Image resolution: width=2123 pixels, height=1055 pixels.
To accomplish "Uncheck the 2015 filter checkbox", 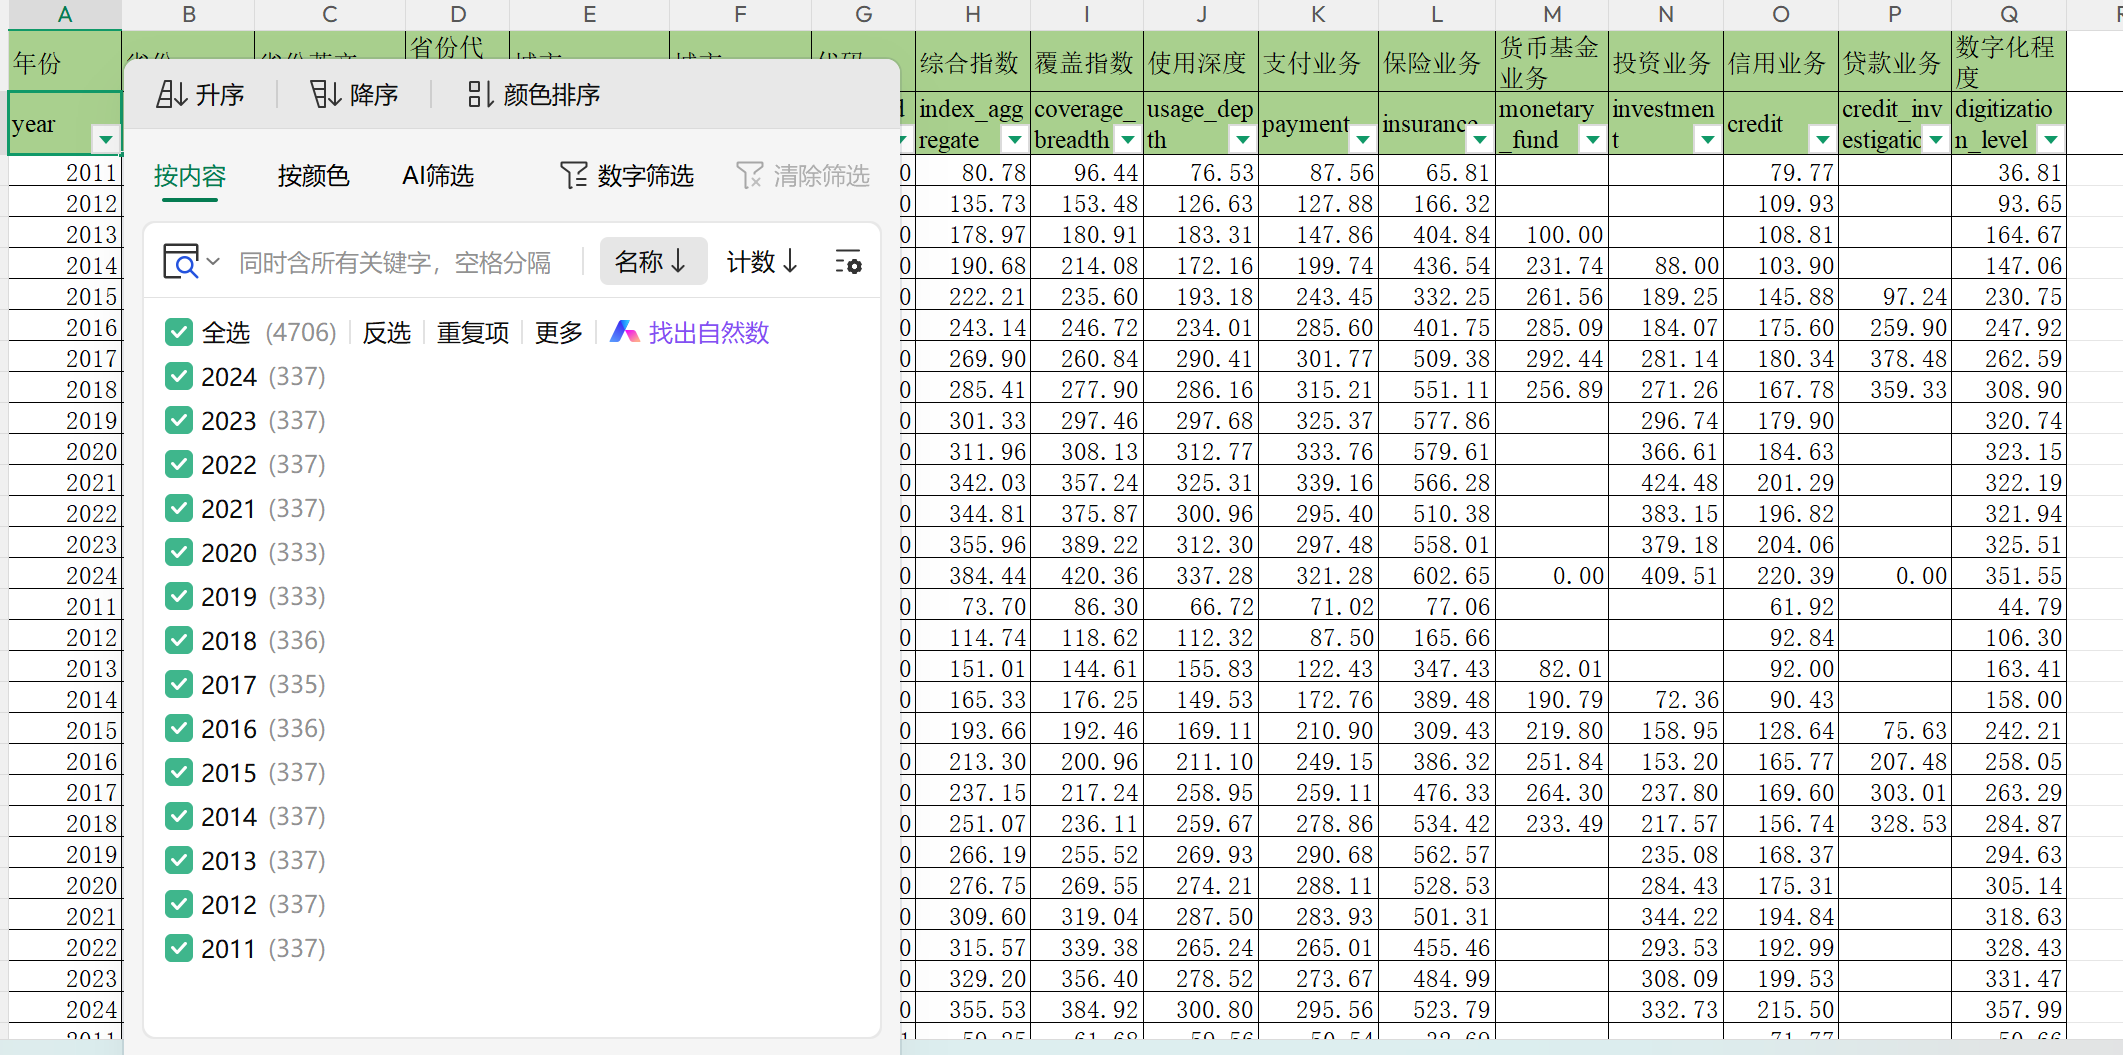I will tap(179, 772).
